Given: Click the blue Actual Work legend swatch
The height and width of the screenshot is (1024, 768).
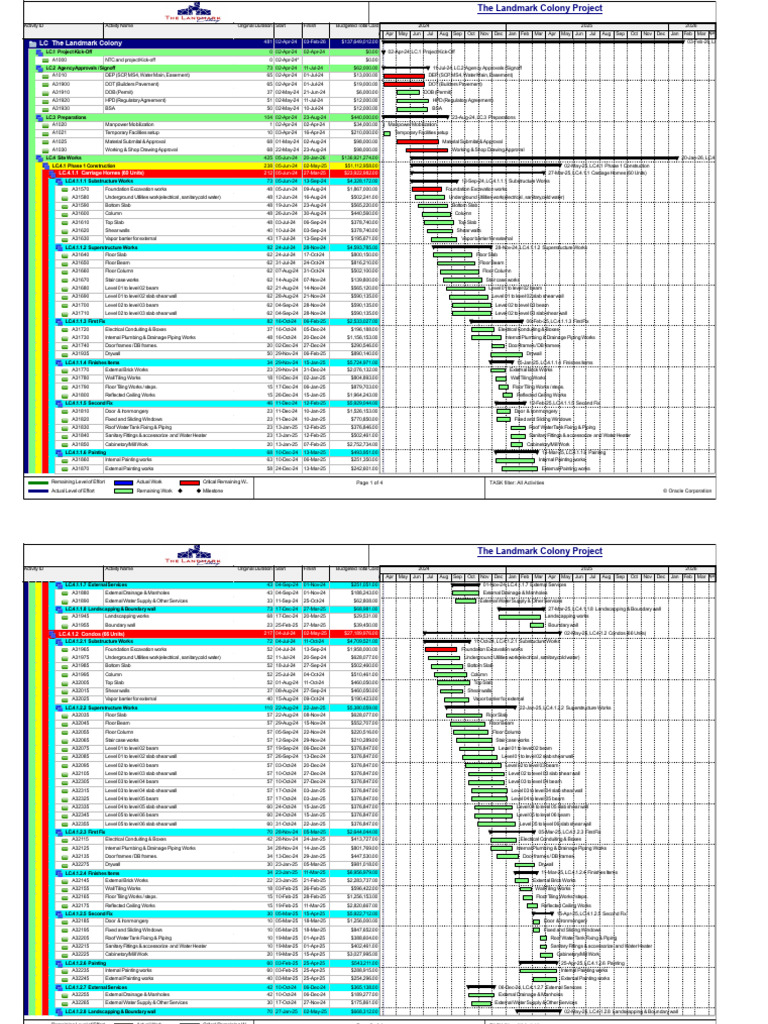Looking at the screenshot, I should coord(123,483).
